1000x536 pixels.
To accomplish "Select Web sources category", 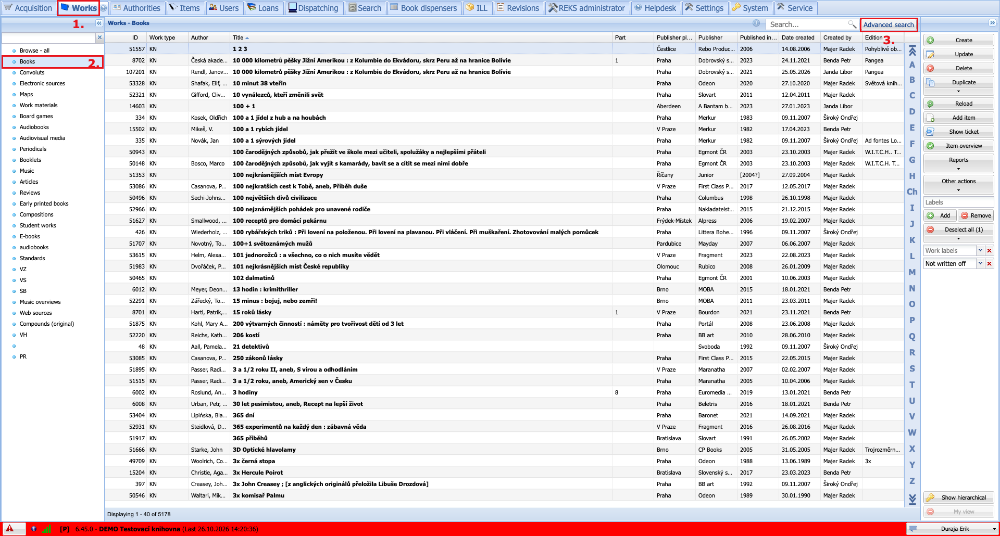I will [x=36, y=313].
